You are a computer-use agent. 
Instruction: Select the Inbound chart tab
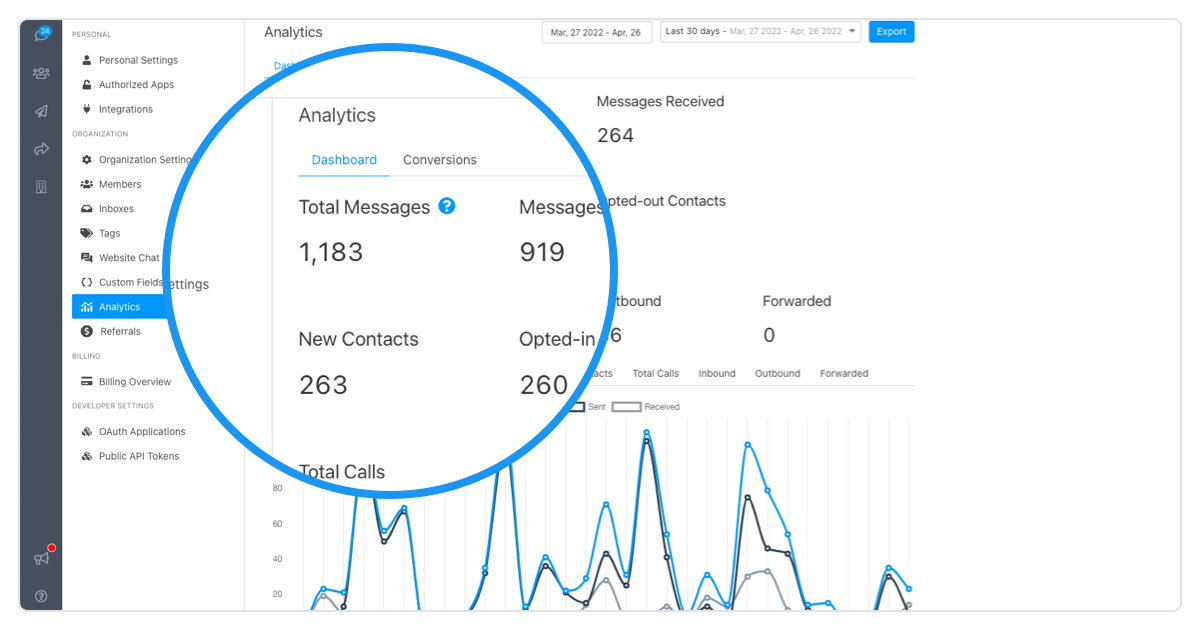[x=717, y=373]
